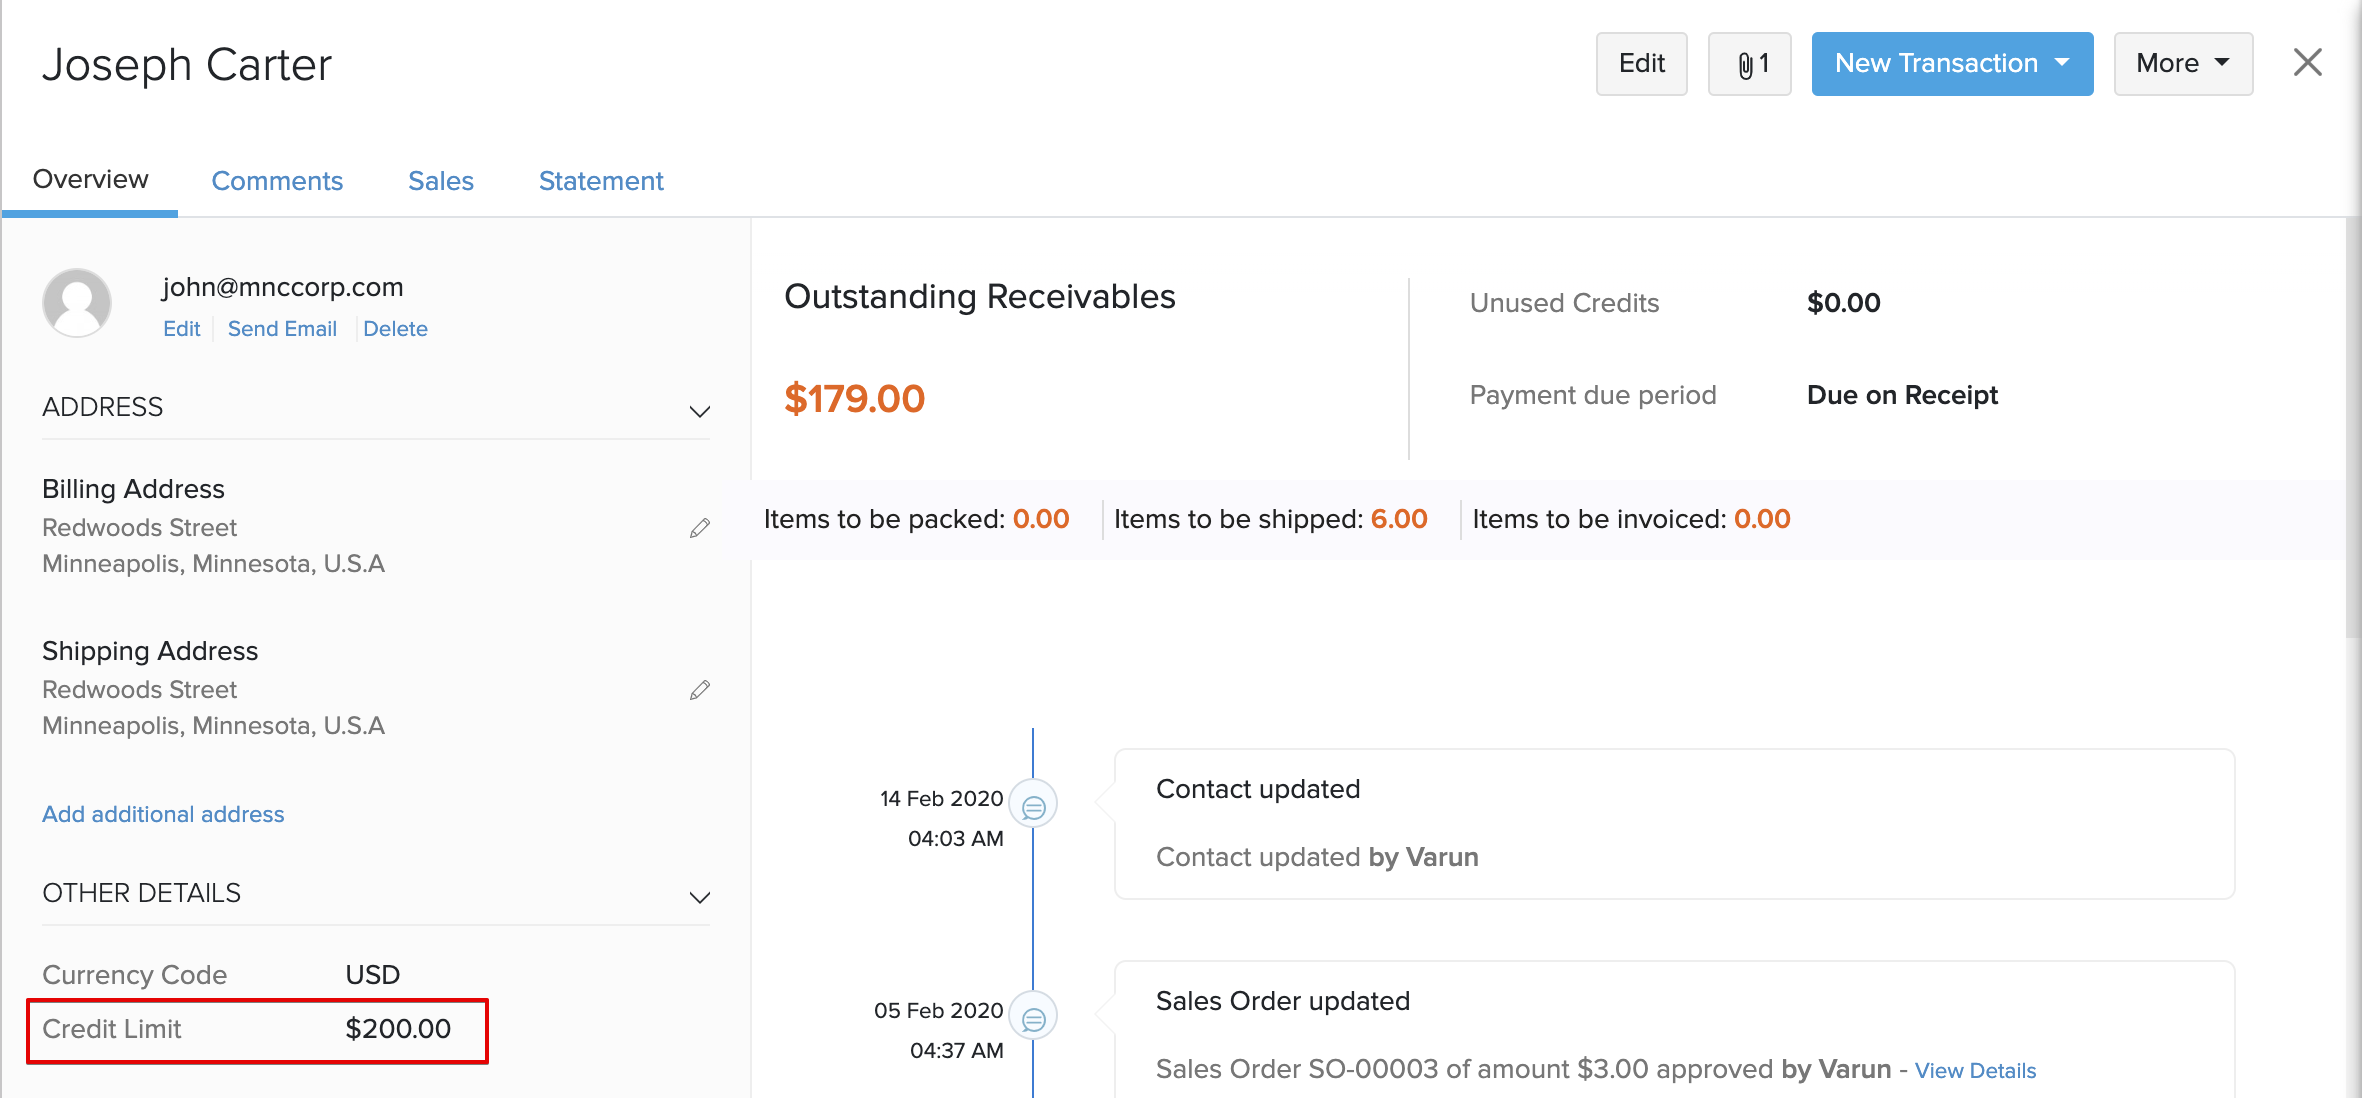Delete the contact email address
The image size is (2362, 1098).
coord(396,328)
